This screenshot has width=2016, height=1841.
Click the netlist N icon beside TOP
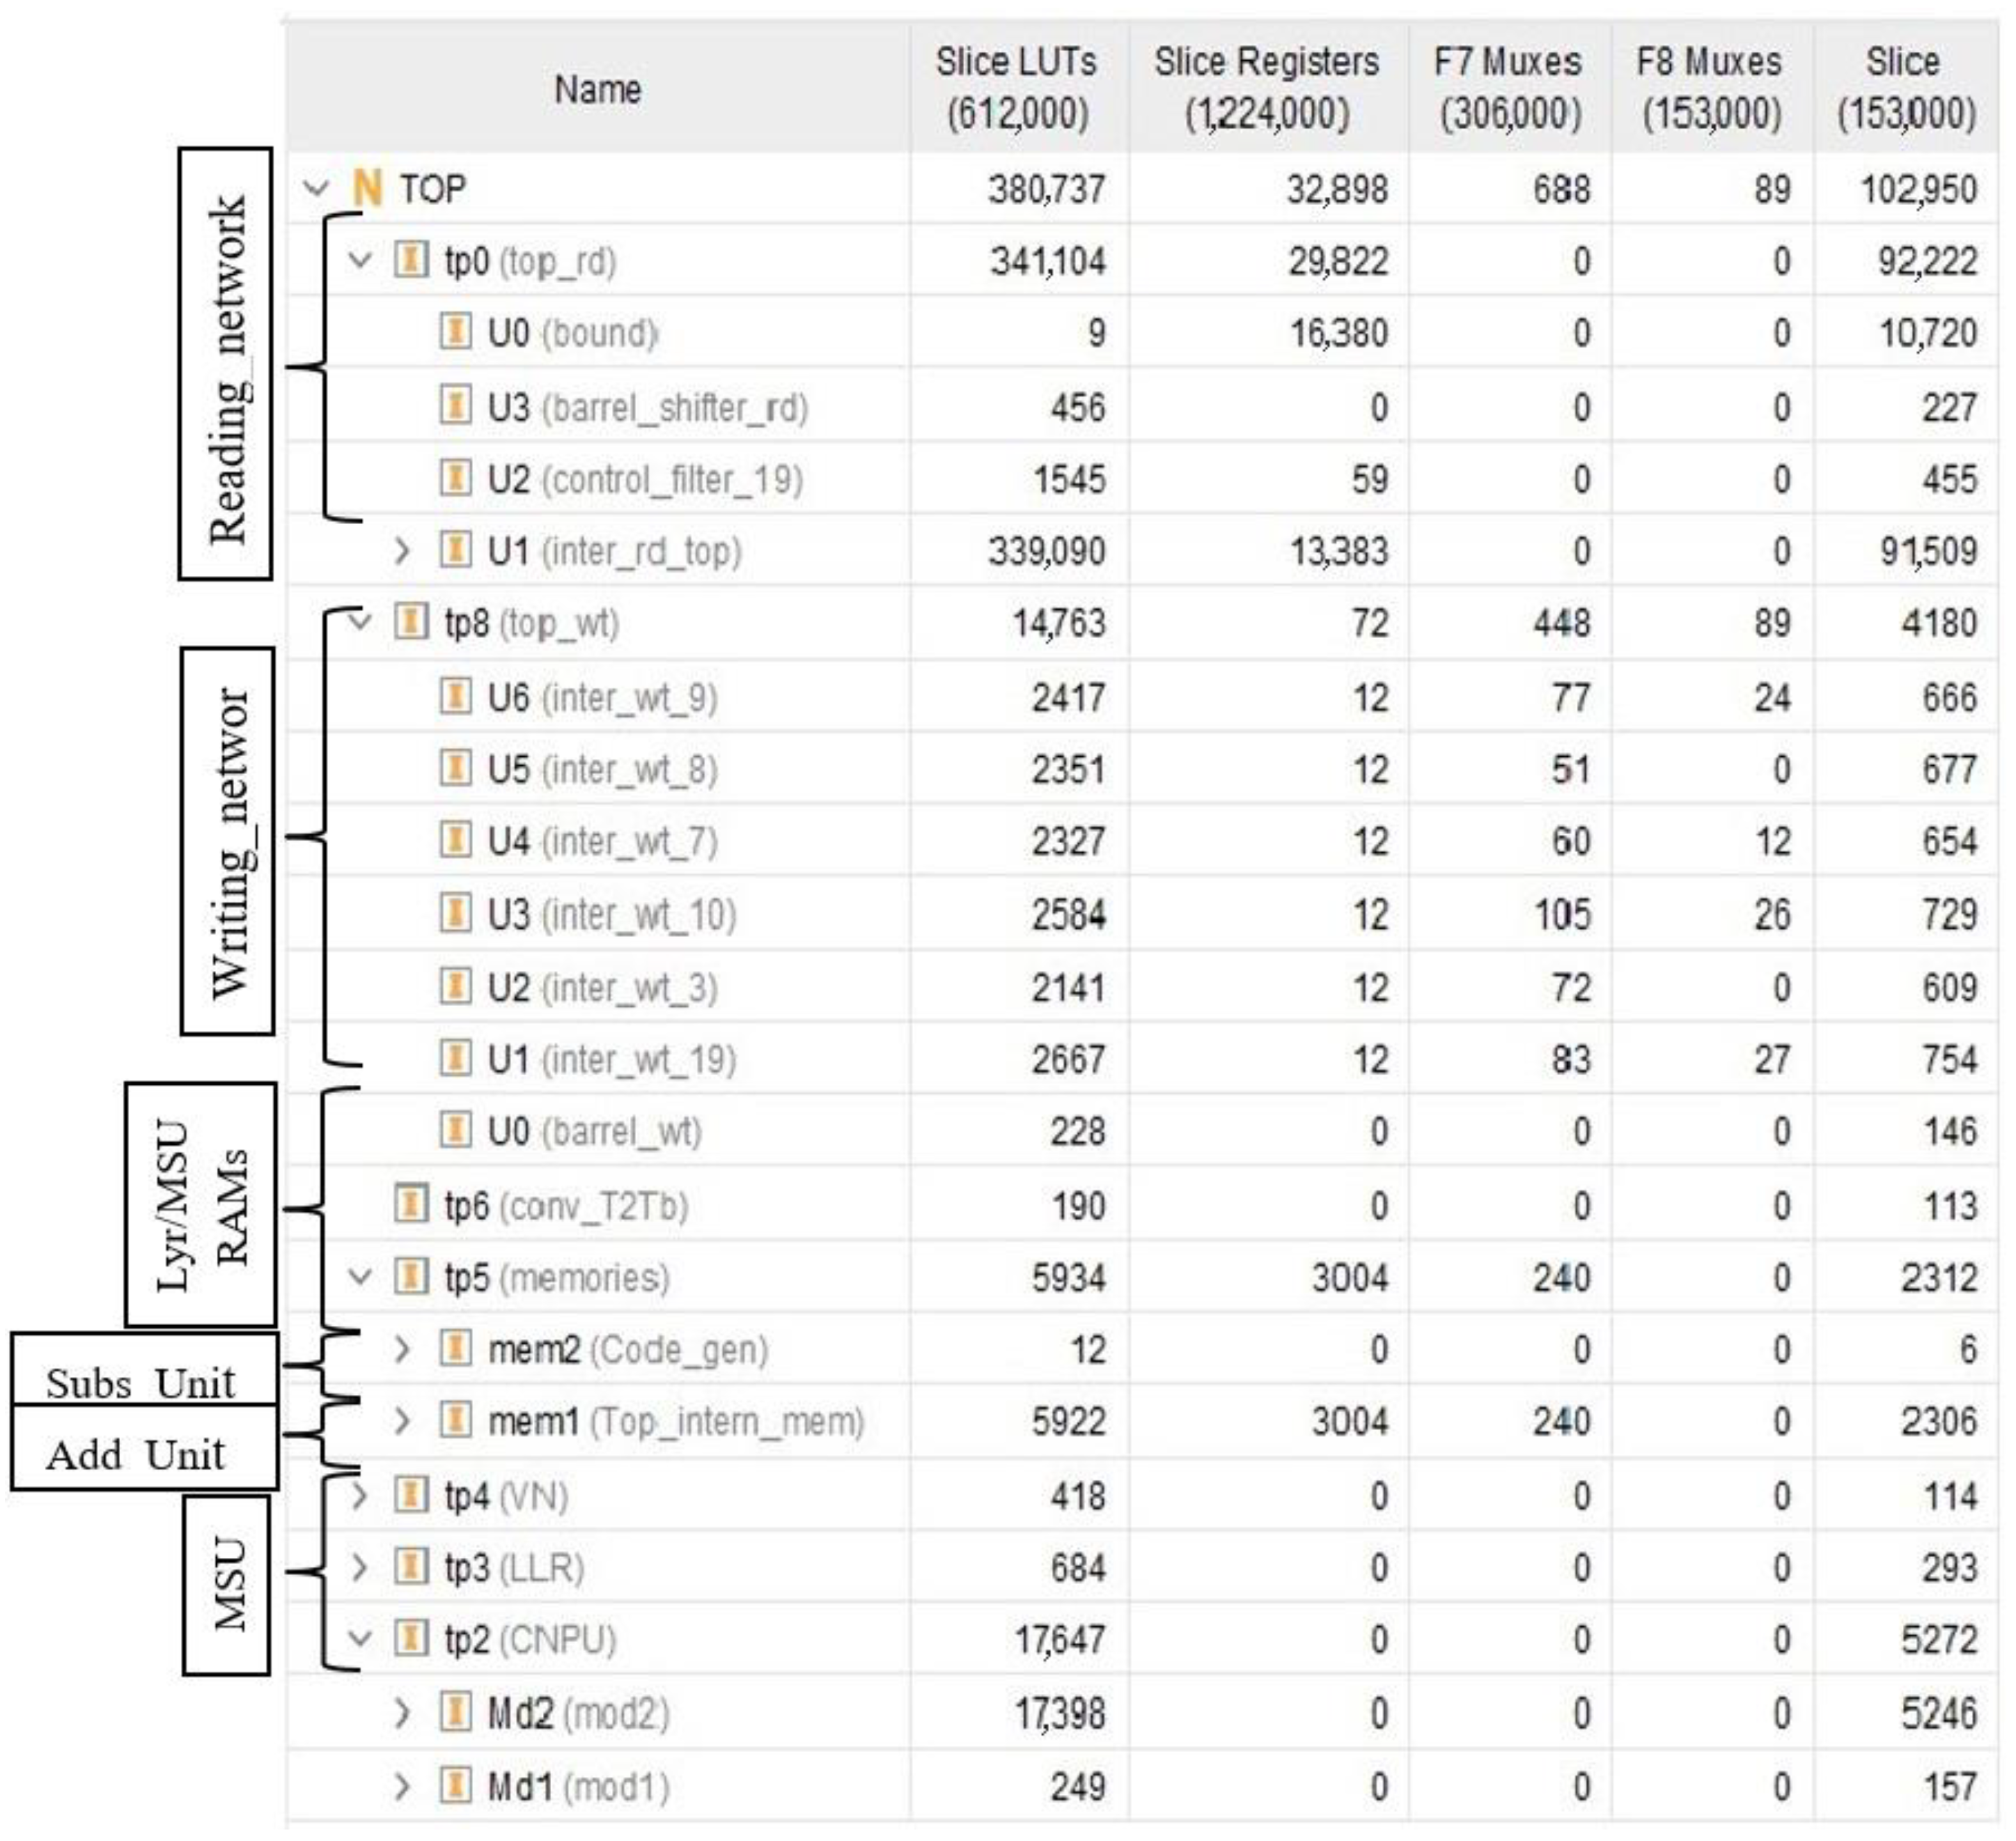coord(367,188)
